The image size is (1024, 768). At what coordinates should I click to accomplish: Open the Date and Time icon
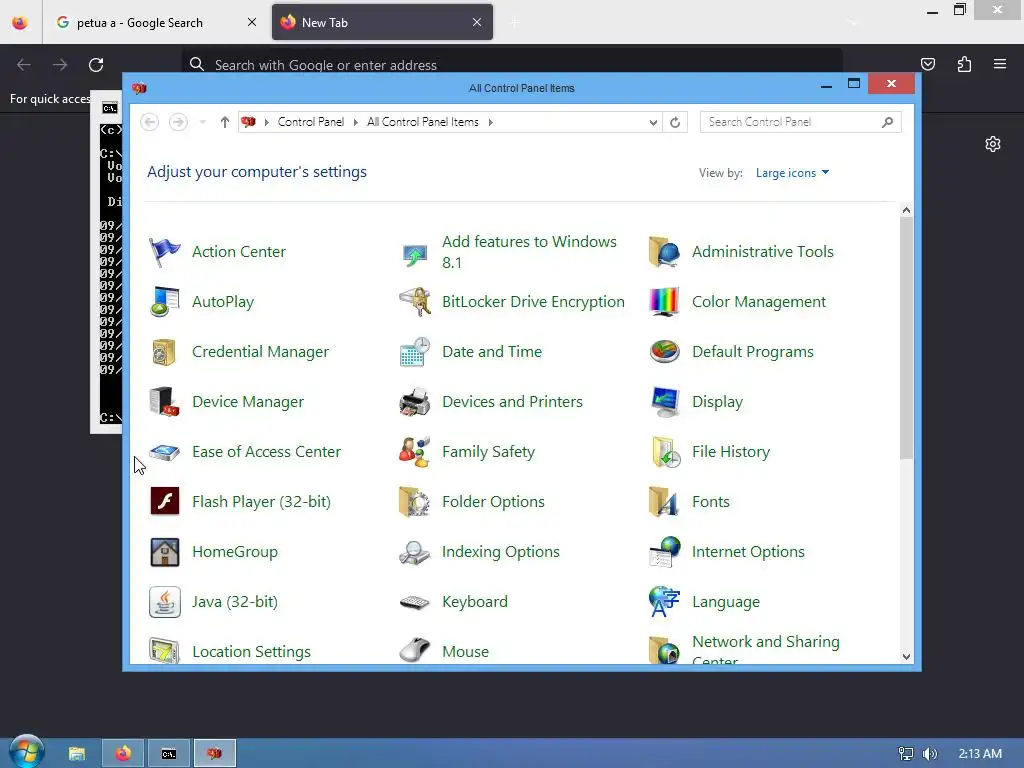pyautogui.click(x=415, y=352)
